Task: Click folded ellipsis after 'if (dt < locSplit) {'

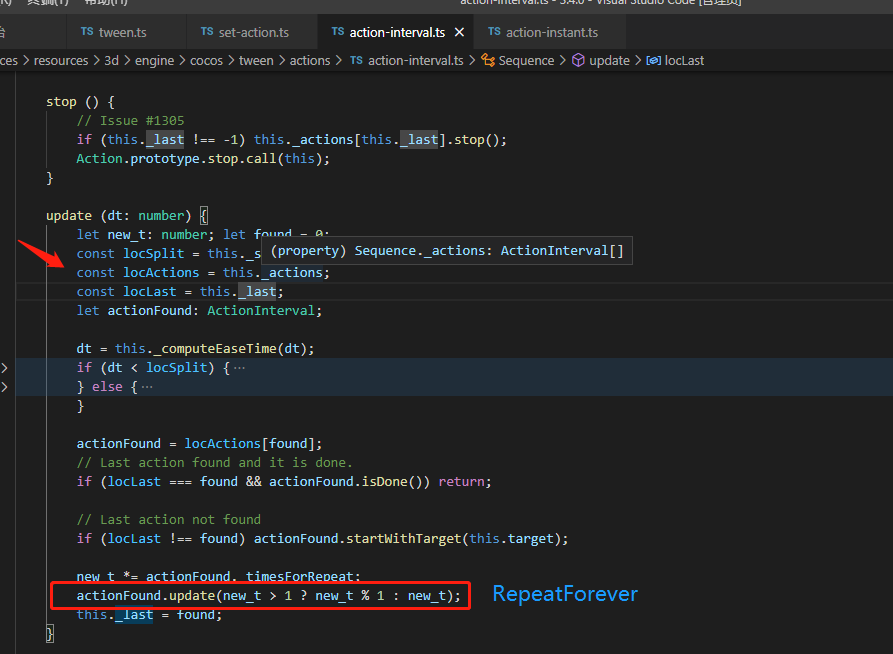Action: [x=239, y=368]
